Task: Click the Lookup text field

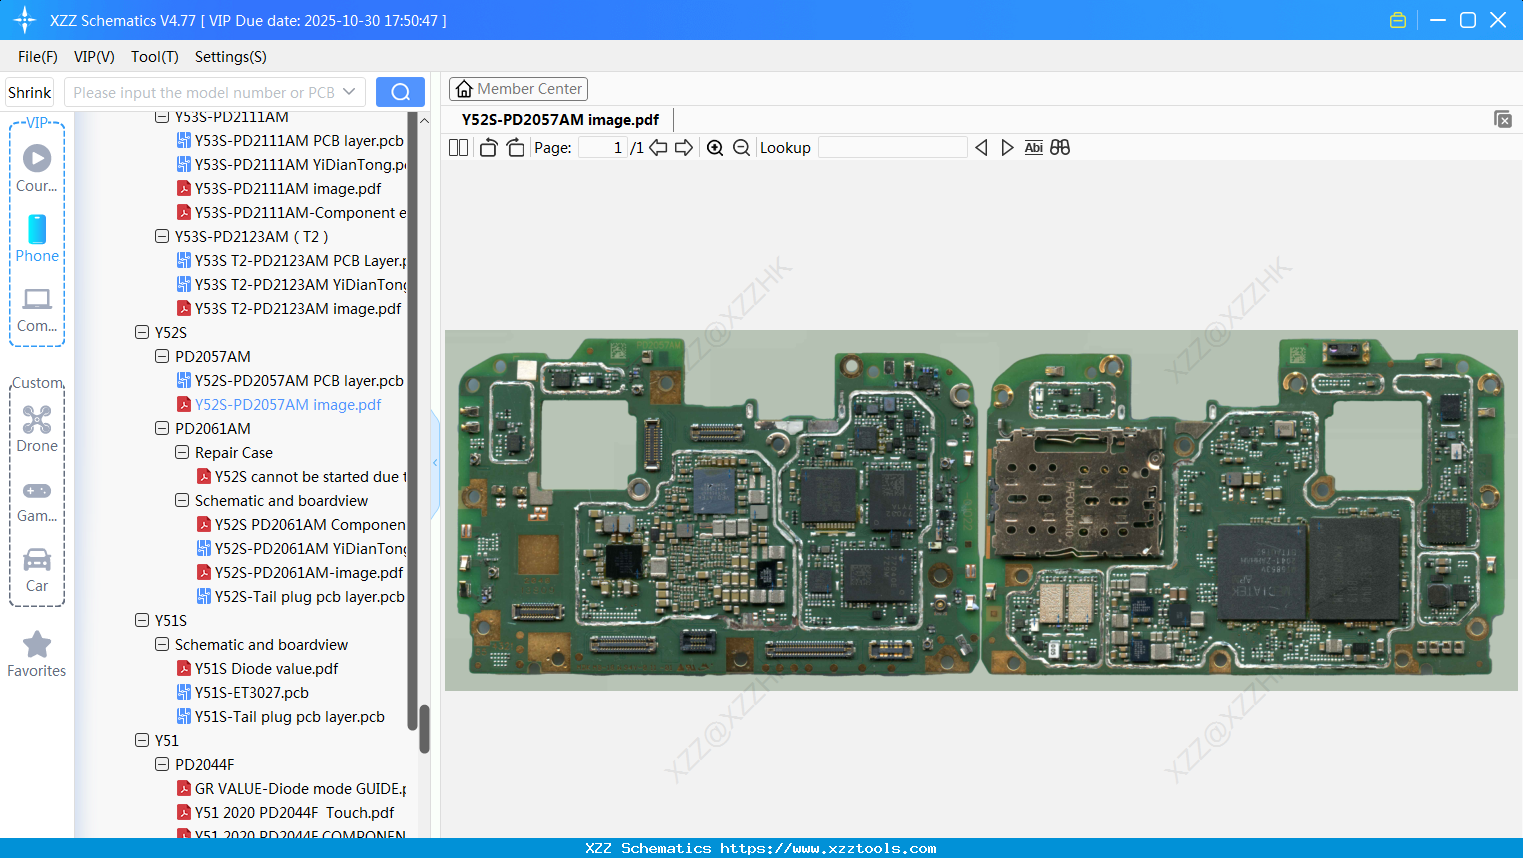Action: click(892, 148)
